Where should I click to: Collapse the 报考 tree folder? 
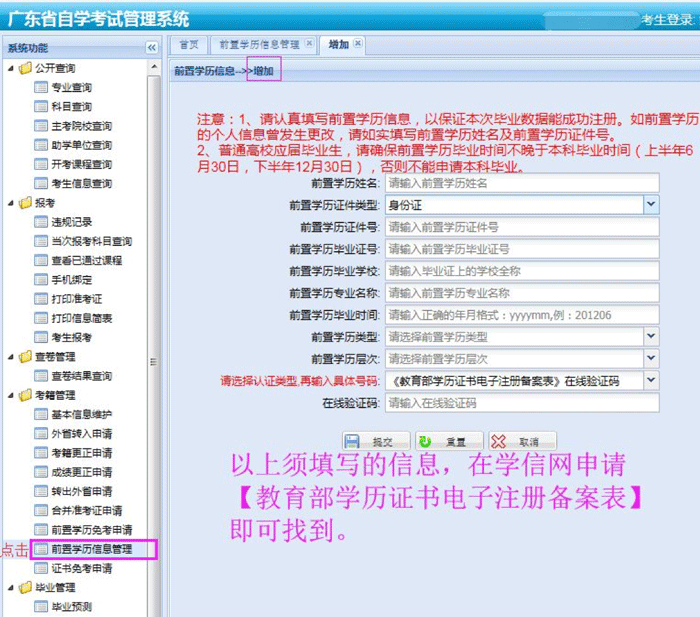click(10, 203)
